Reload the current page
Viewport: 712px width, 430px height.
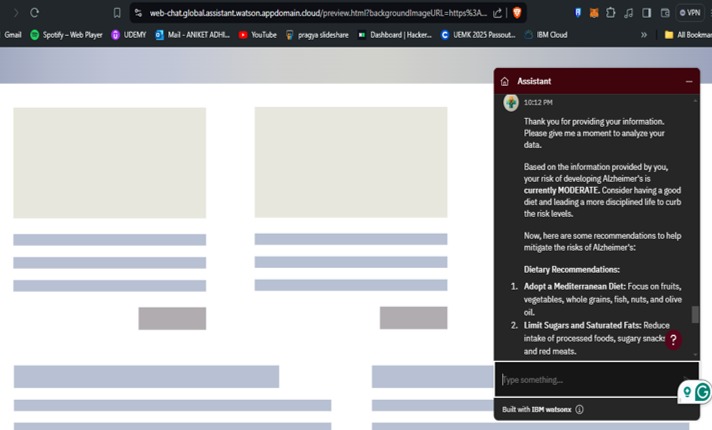(35, 13)
